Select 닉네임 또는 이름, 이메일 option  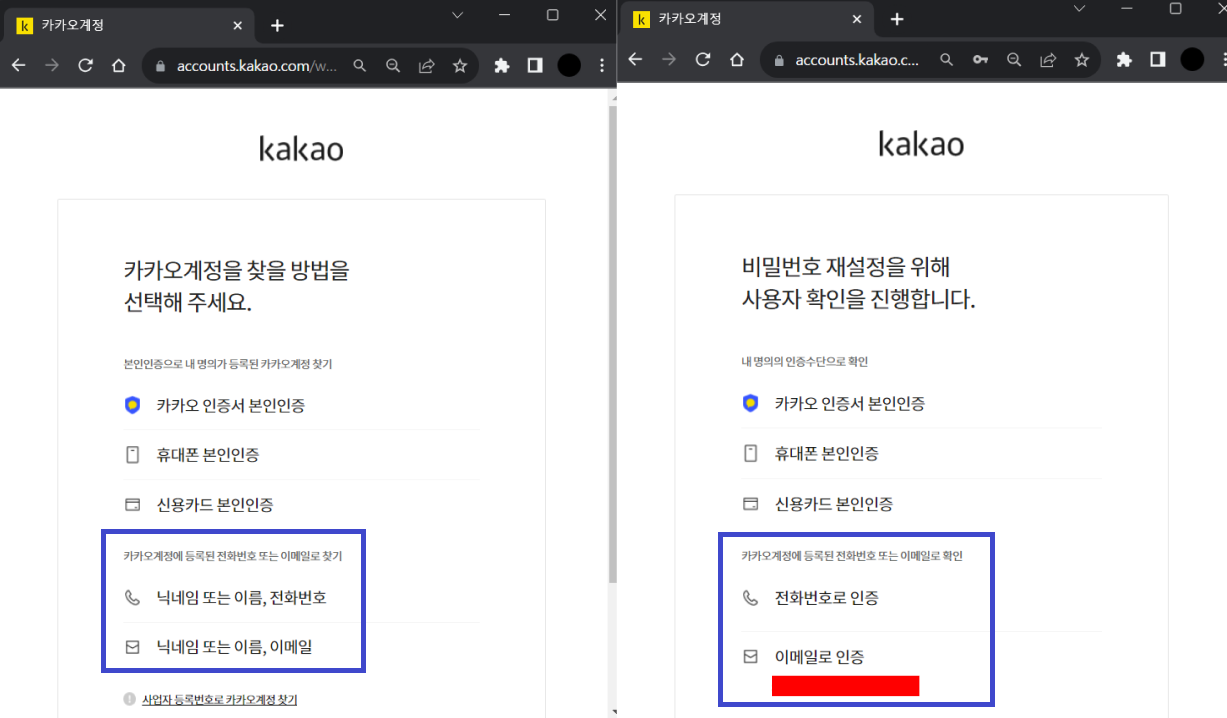pos(301,647)
